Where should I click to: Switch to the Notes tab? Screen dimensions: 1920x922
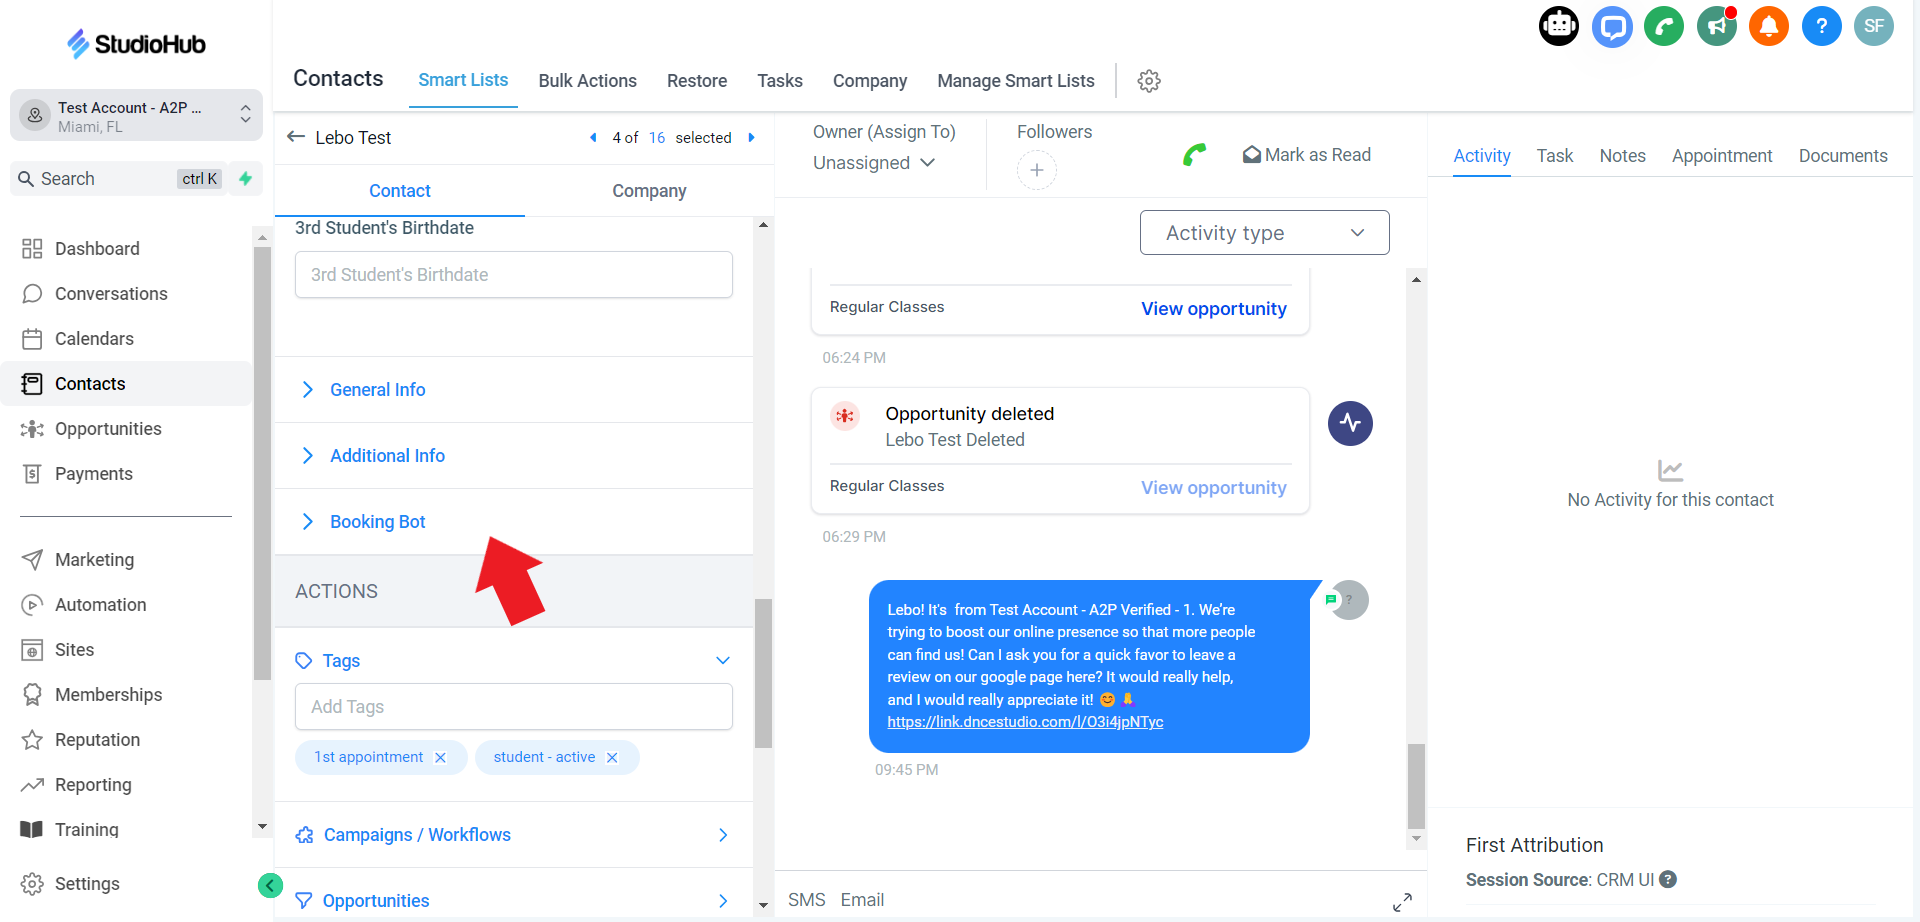click(x=1622, y=155)
